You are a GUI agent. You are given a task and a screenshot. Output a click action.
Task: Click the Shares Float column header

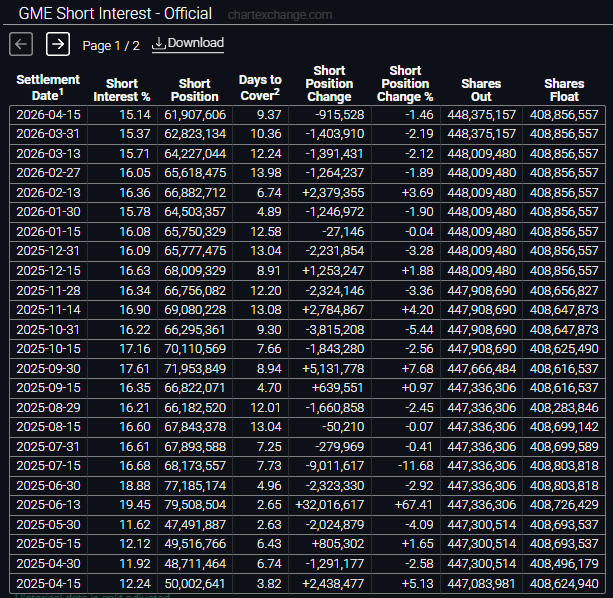564,90
